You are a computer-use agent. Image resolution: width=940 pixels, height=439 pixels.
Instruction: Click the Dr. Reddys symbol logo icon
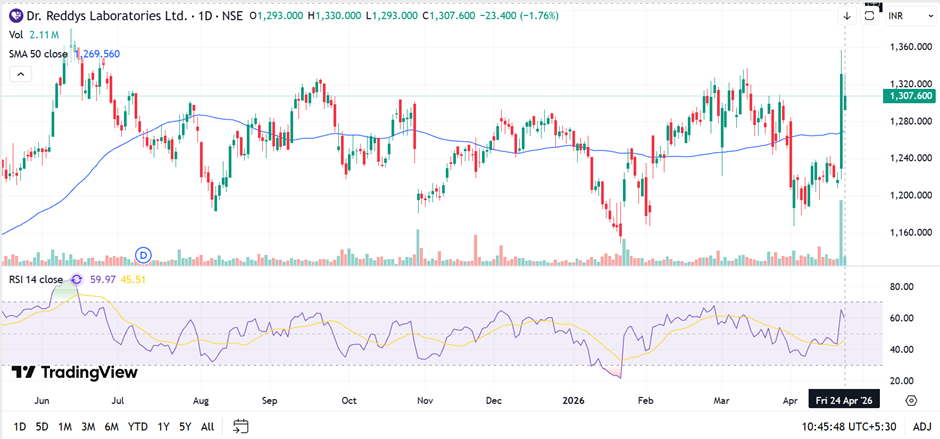pyautogui.click(x=15, y=17)
